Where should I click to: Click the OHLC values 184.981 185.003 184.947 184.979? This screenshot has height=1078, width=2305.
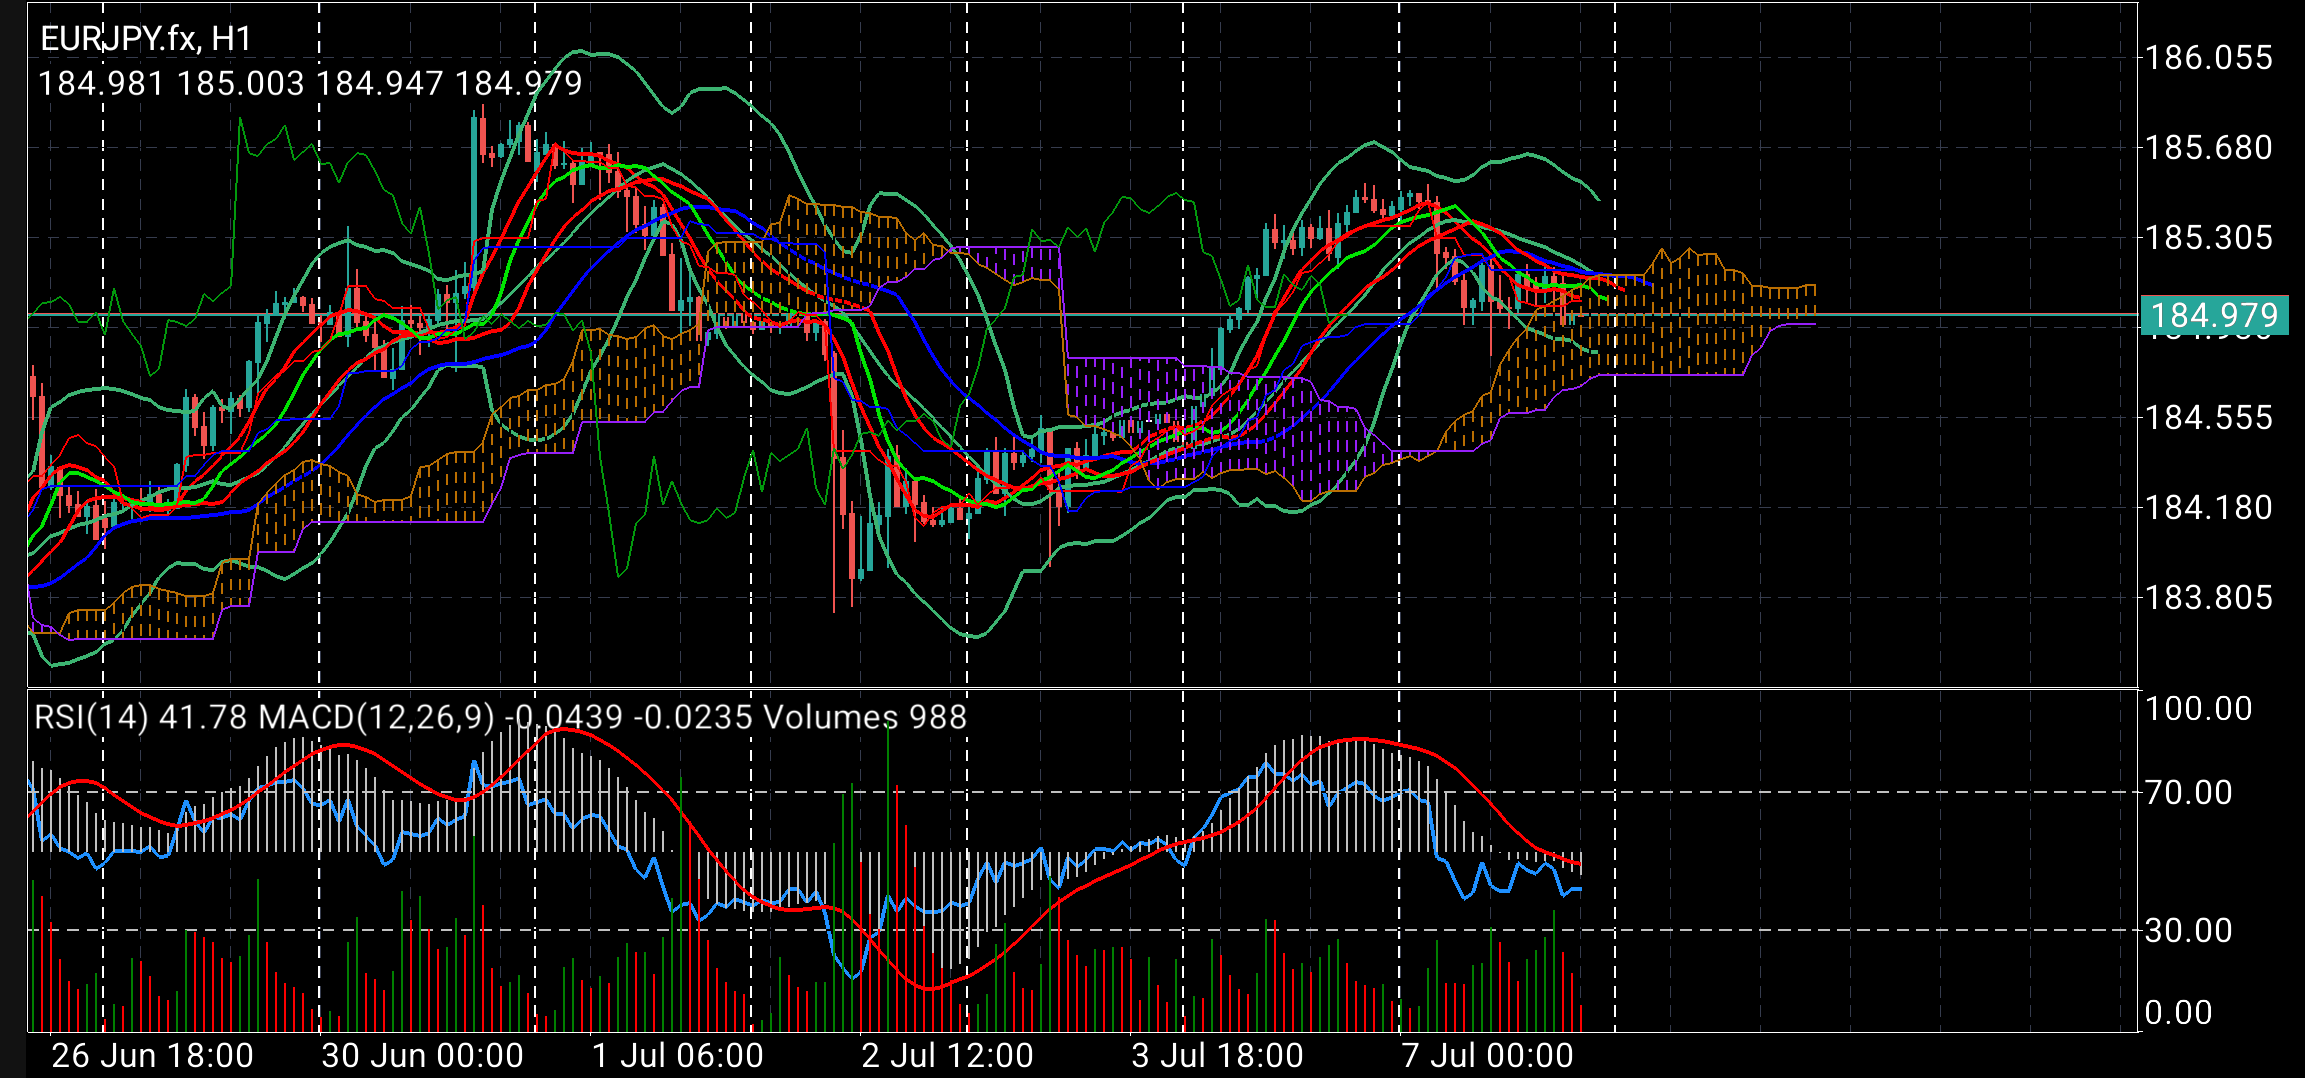(310, 83)
